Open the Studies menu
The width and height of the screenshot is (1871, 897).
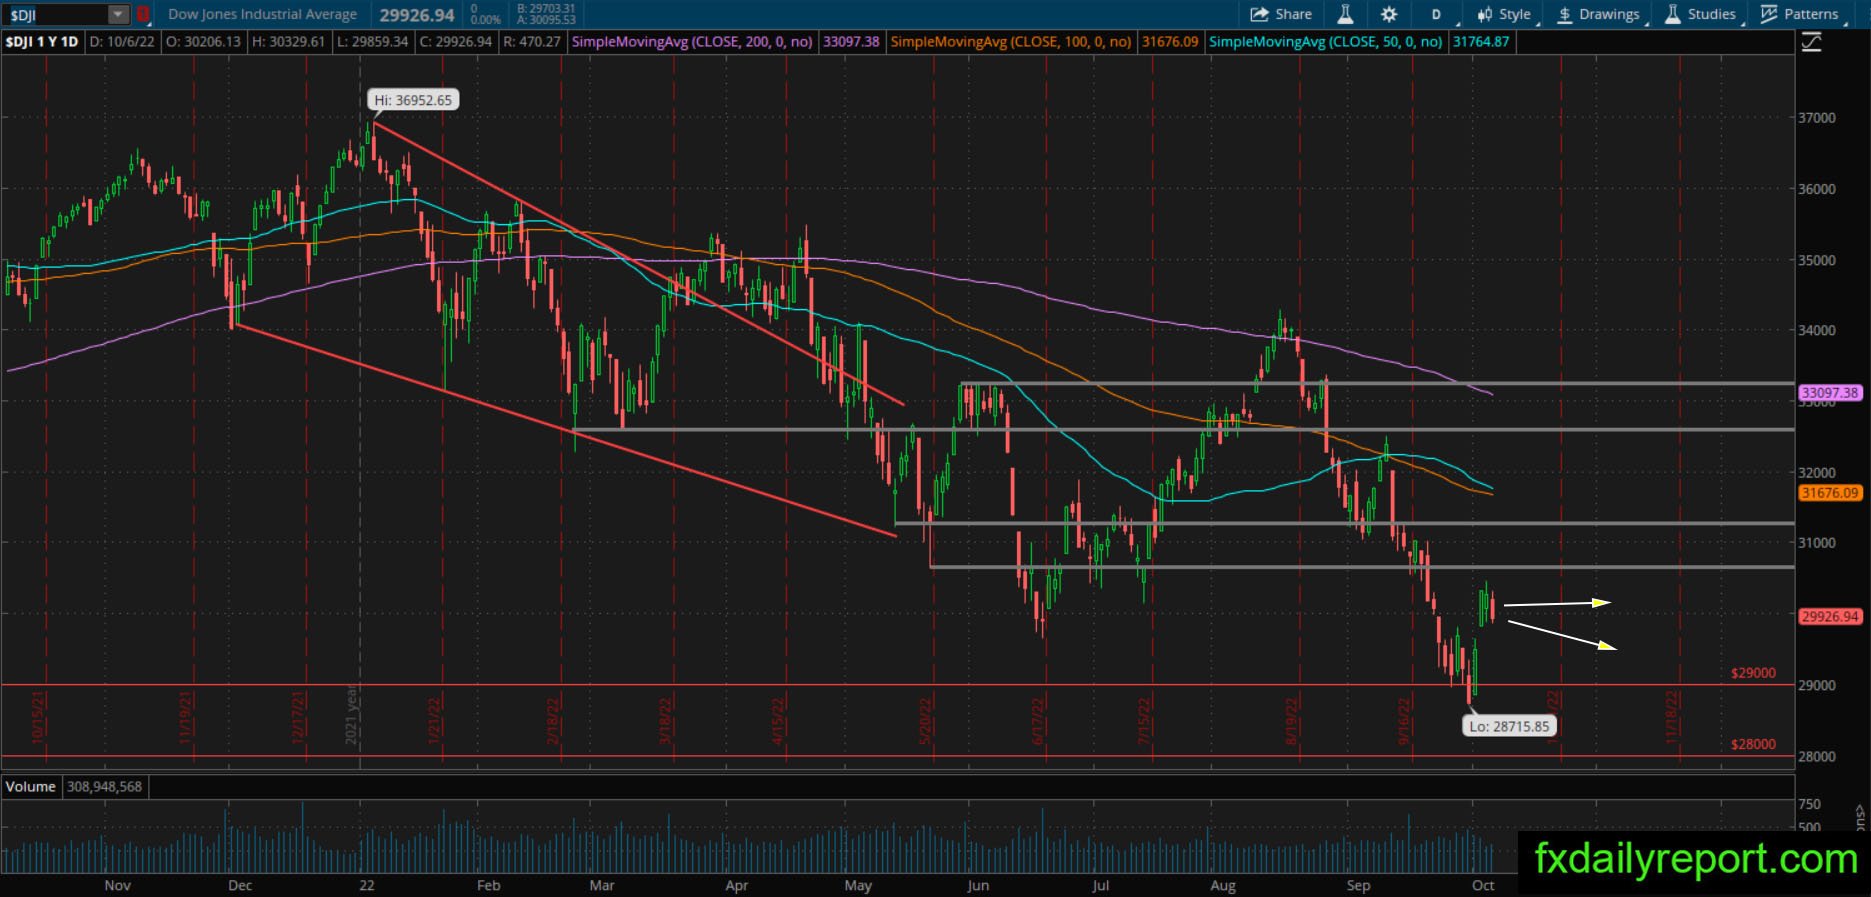pyautogui.click(x=1700, y=14)
